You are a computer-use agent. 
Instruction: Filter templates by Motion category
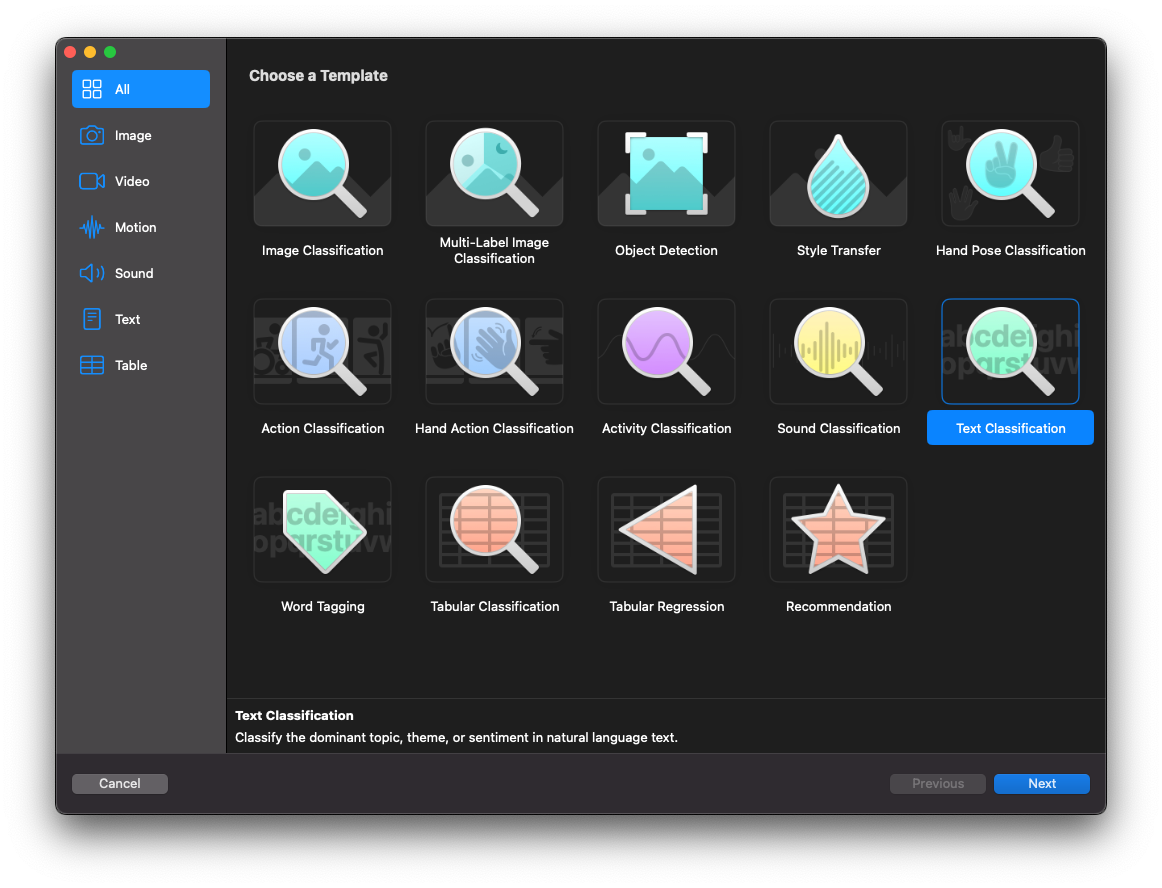(135, 227)
